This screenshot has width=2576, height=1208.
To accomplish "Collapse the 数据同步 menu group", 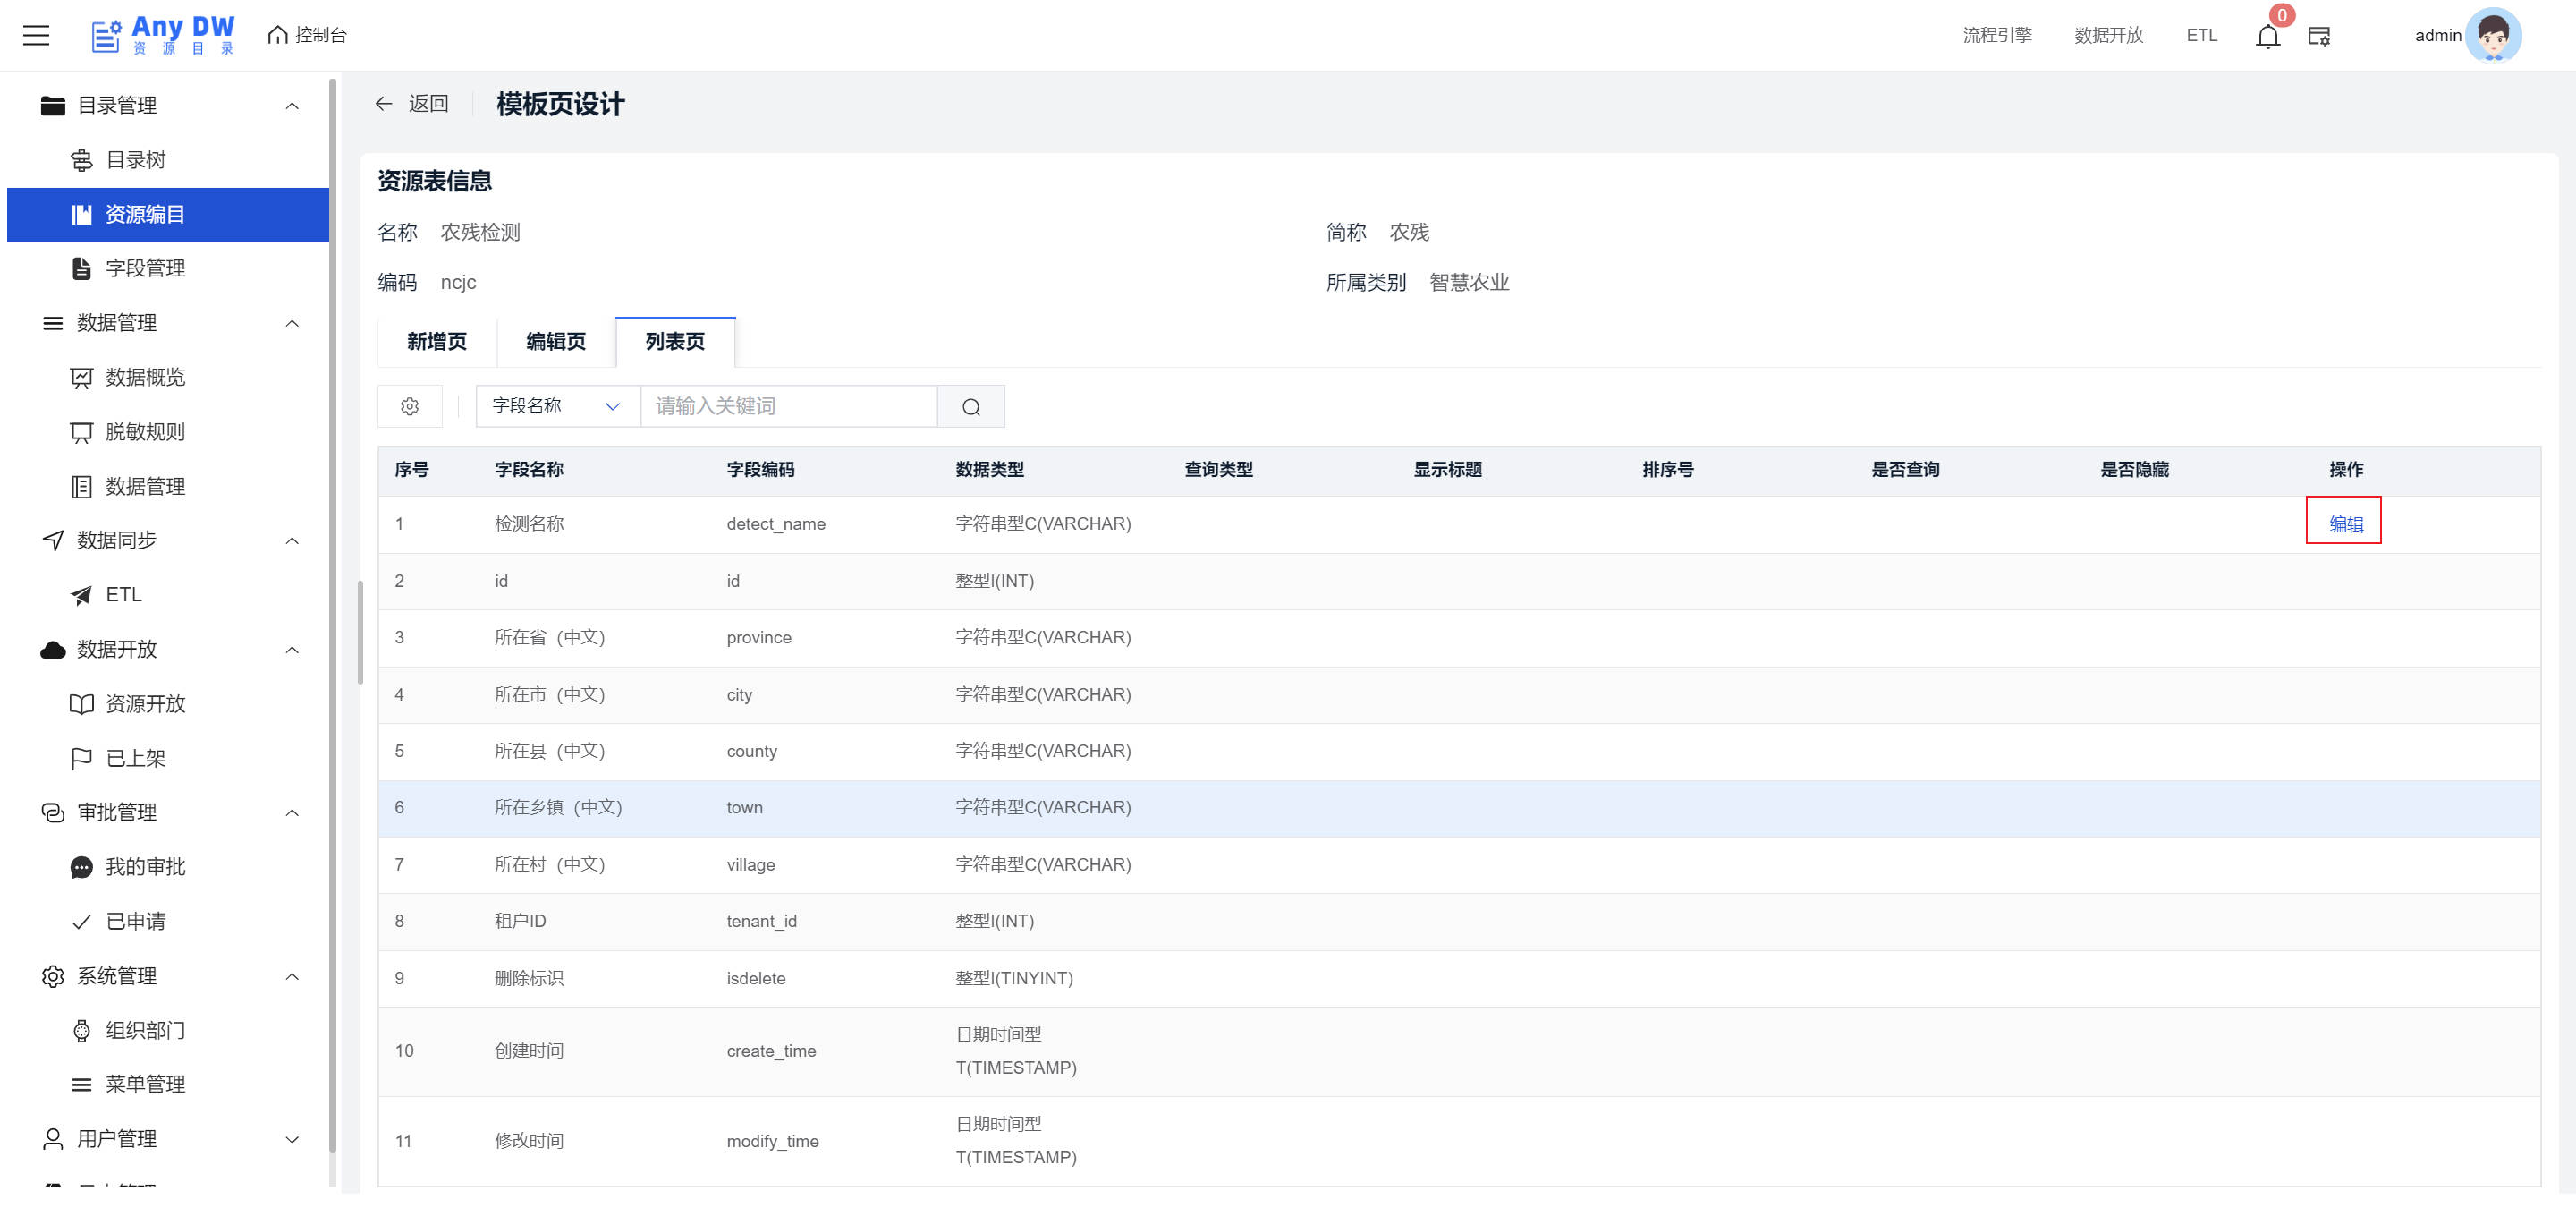I will point(291,541).
